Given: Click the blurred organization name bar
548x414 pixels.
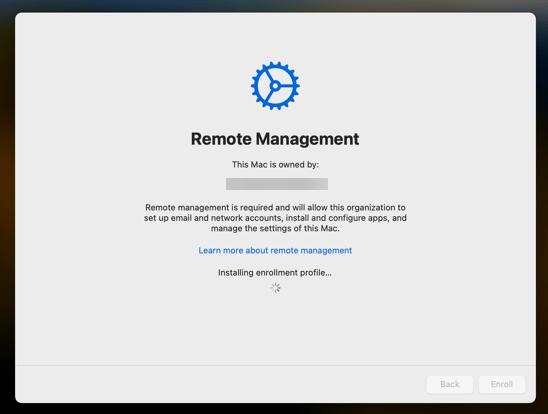Looking at the screenshot, I should click(x=277, y=184).
